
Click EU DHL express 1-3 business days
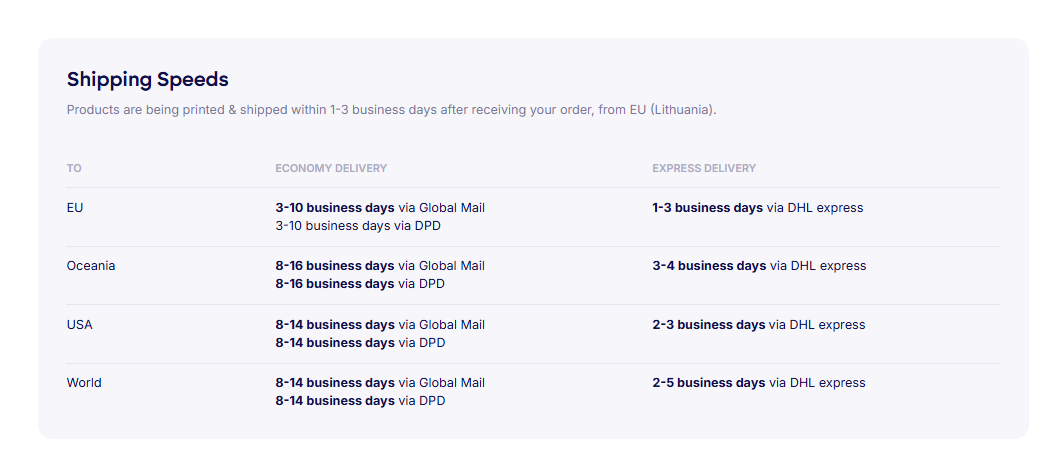pos(757,208)
